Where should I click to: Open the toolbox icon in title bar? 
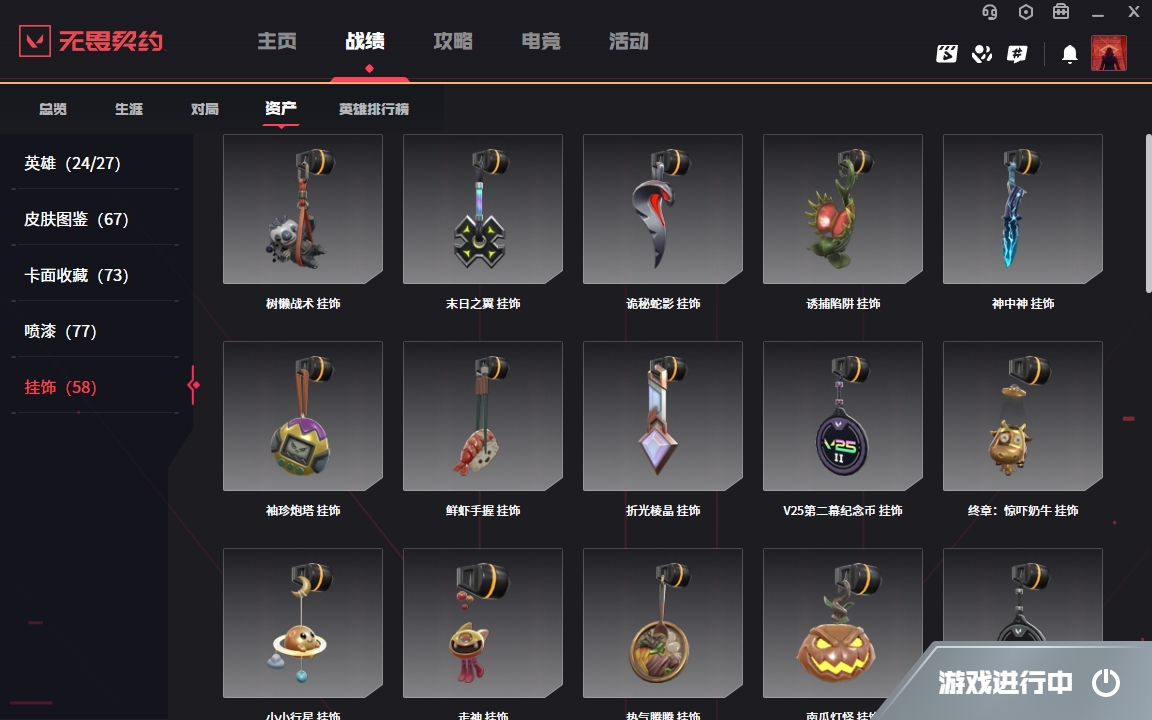click(x=1061, y=12)
